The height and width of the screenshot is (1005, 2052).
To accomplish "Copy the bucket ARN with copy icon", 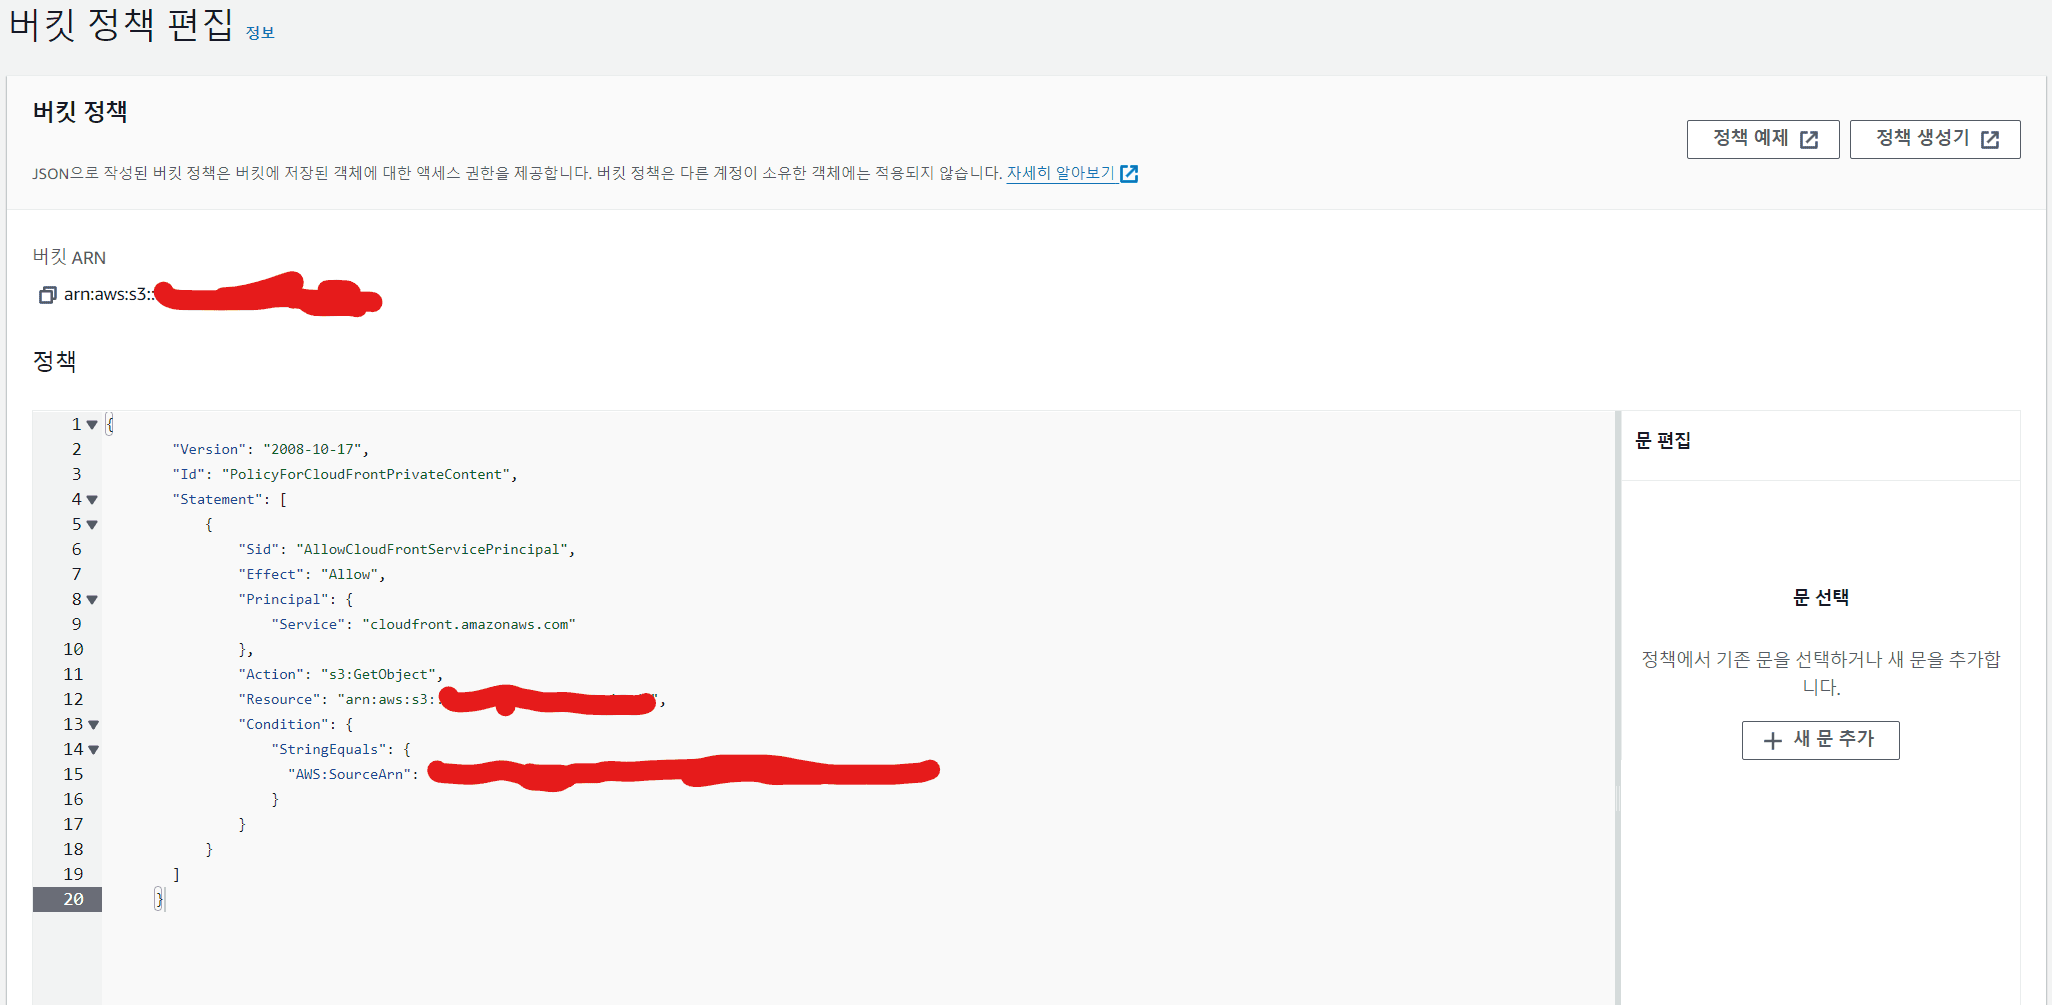I will coord(47,295).
